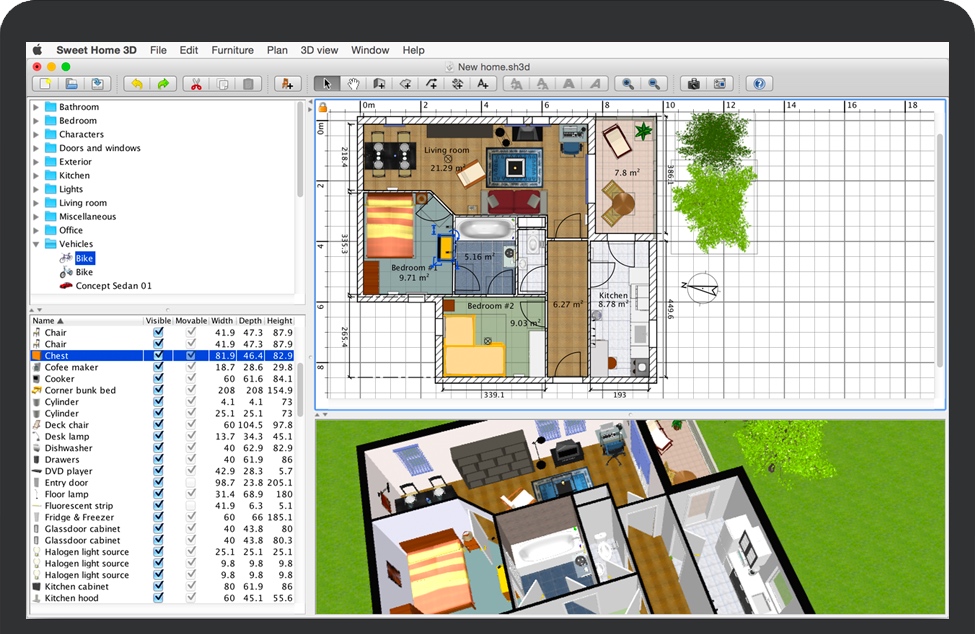Toggle Visible checkbox for Cooker
This screenshot has height=634, width=975.
(x=158, y=379)
